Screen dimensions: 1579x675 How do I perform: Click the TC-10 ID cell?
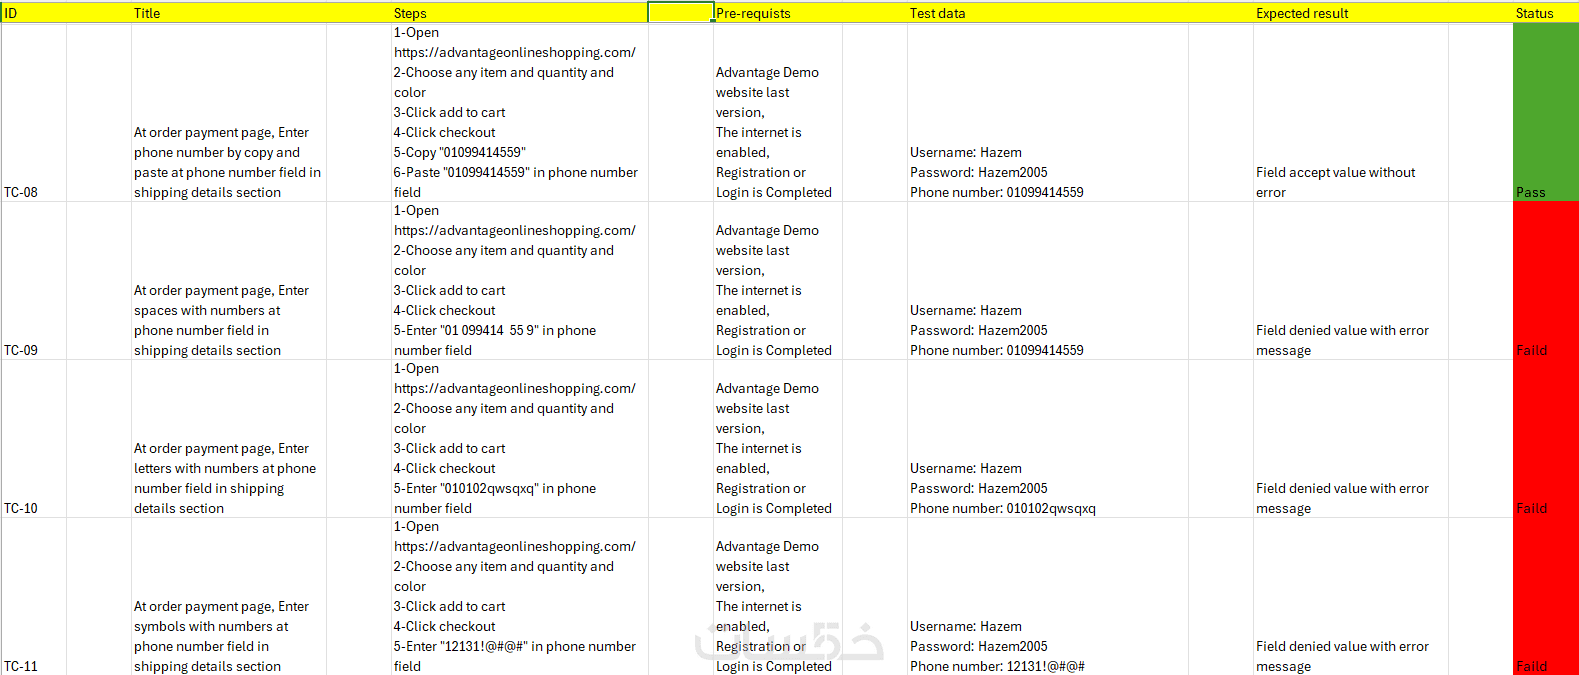[x=33, y=439]
